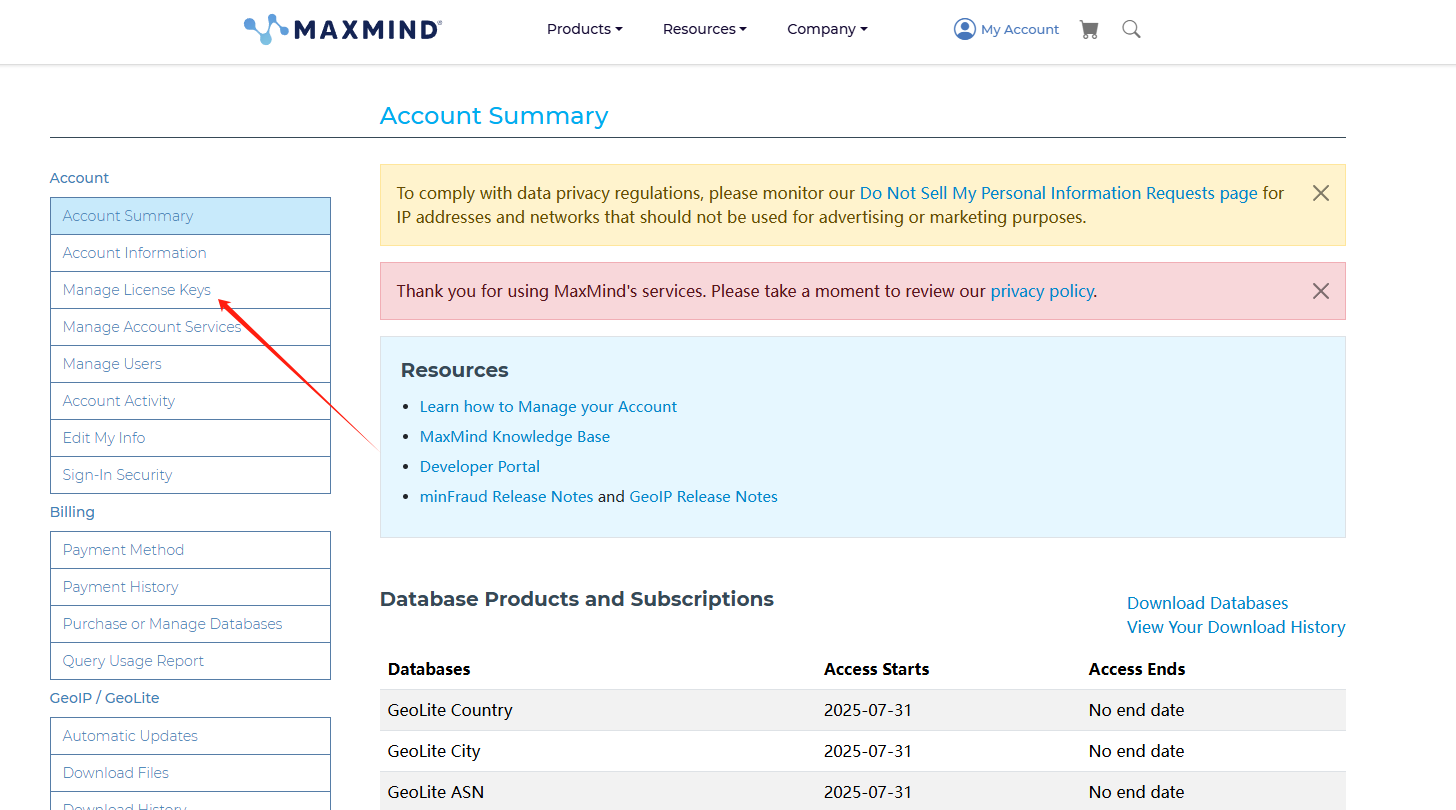Open Query Usage Report

190,661
